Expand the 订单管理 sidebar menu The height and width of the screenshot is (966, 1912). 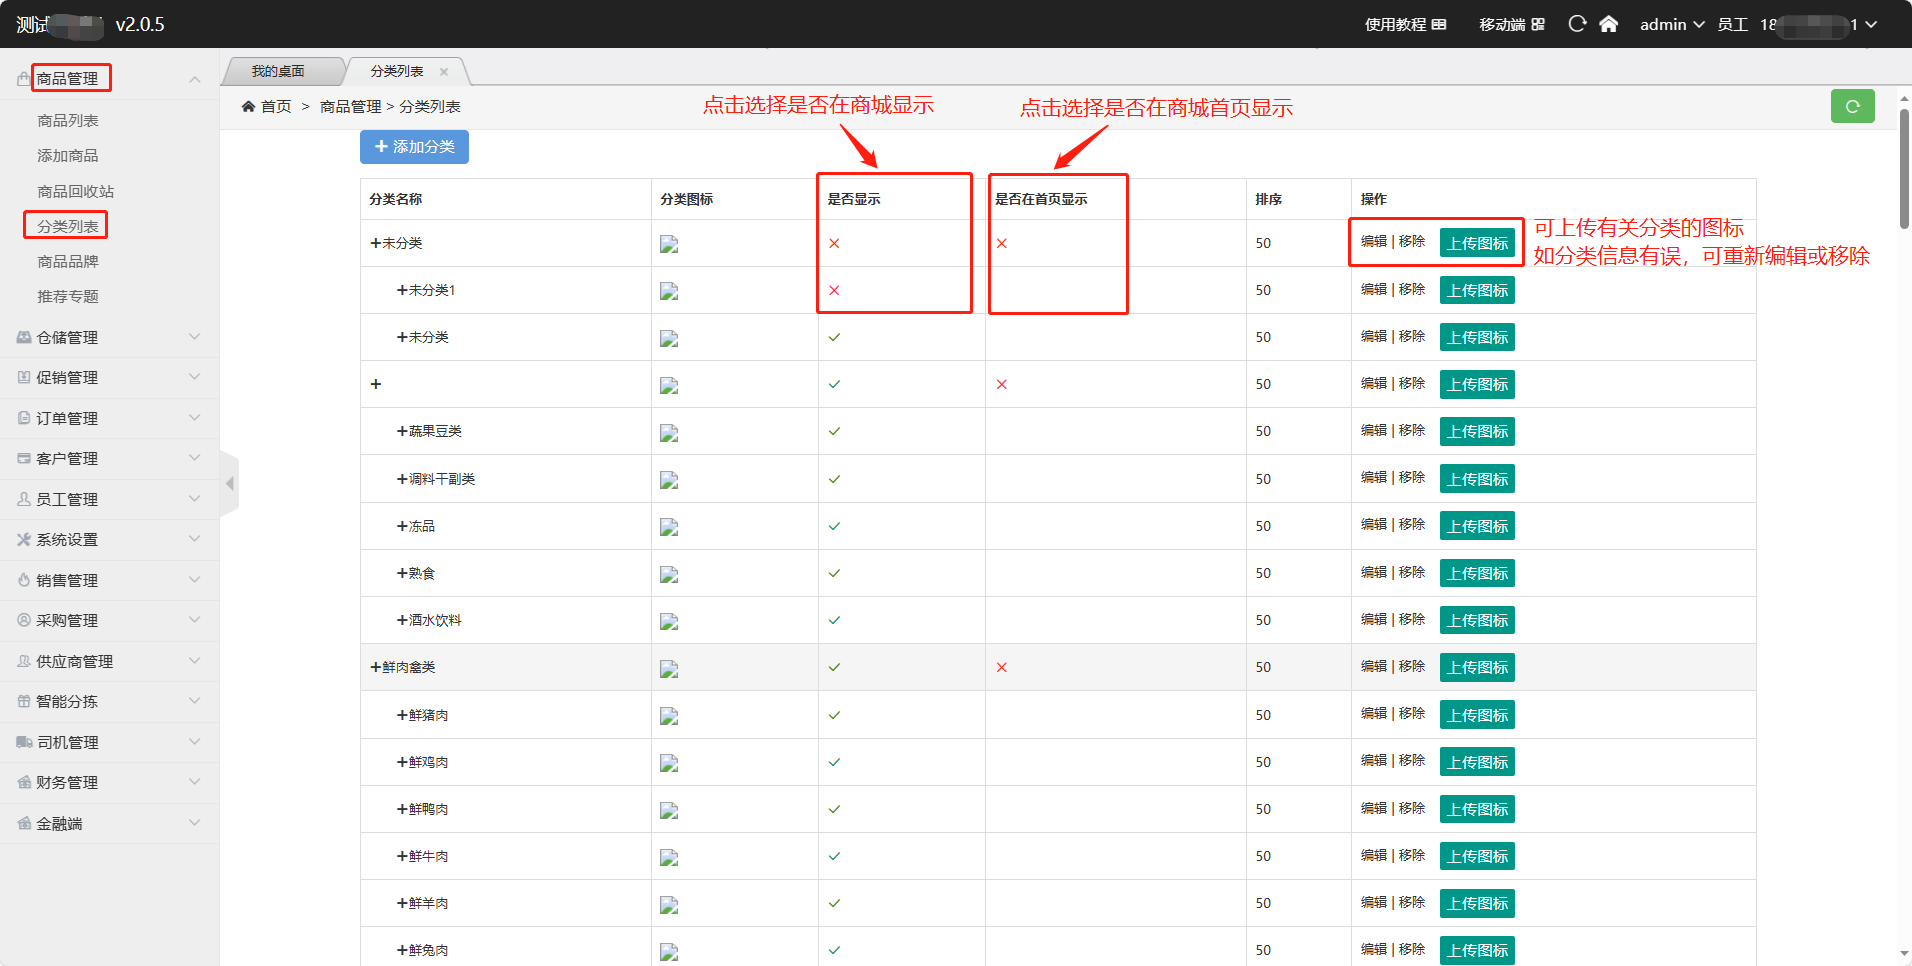[108, 418]
